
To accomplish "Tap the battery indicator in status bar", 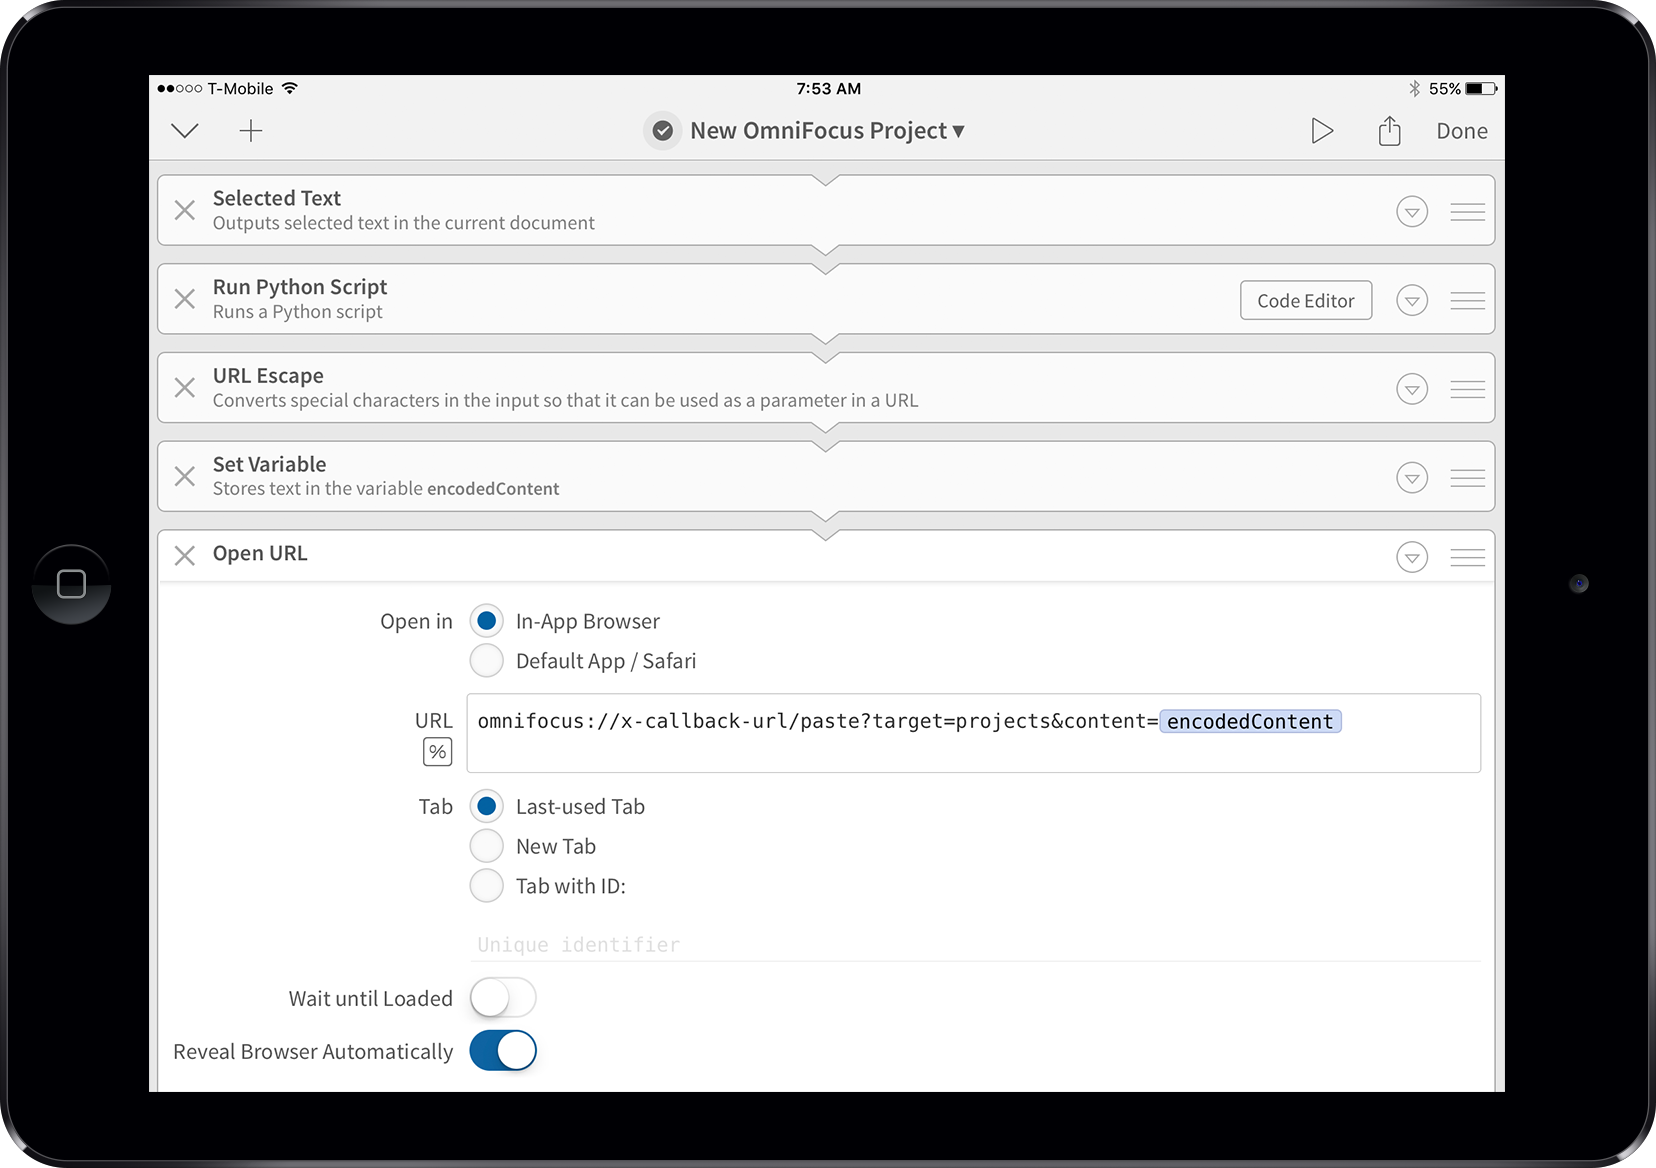I will pos(1482,88).
